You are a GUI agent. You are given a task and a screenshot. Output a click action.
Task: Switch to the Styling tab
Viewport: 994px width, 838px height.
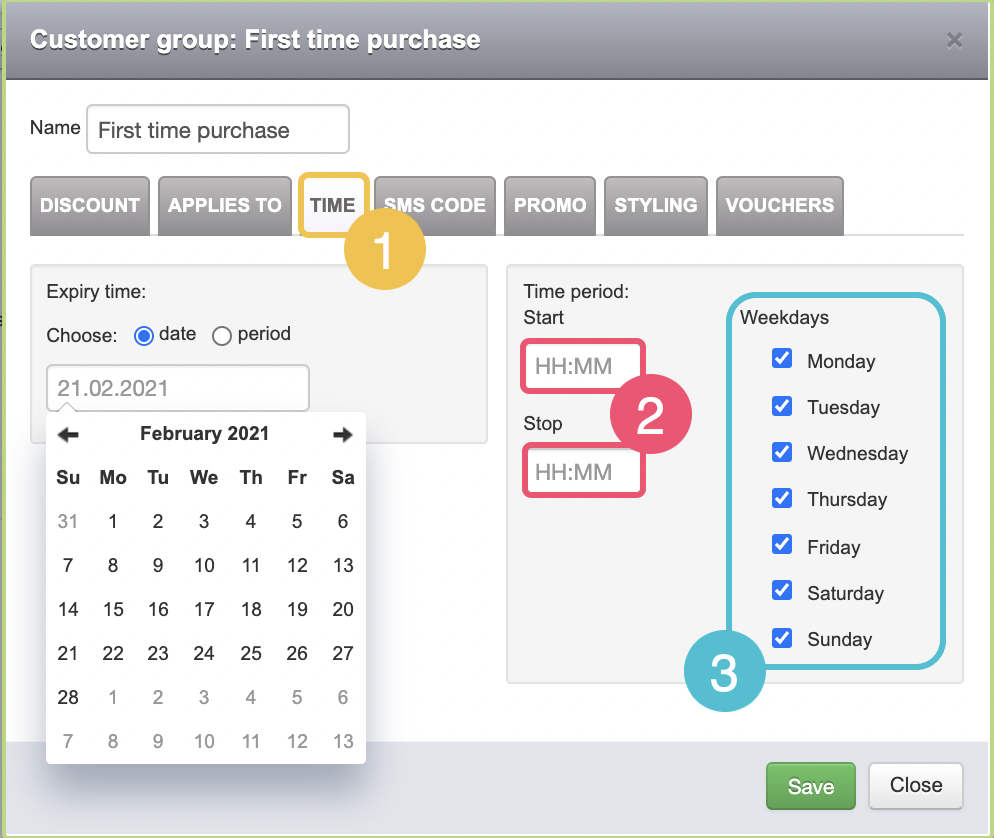(655, 205)
